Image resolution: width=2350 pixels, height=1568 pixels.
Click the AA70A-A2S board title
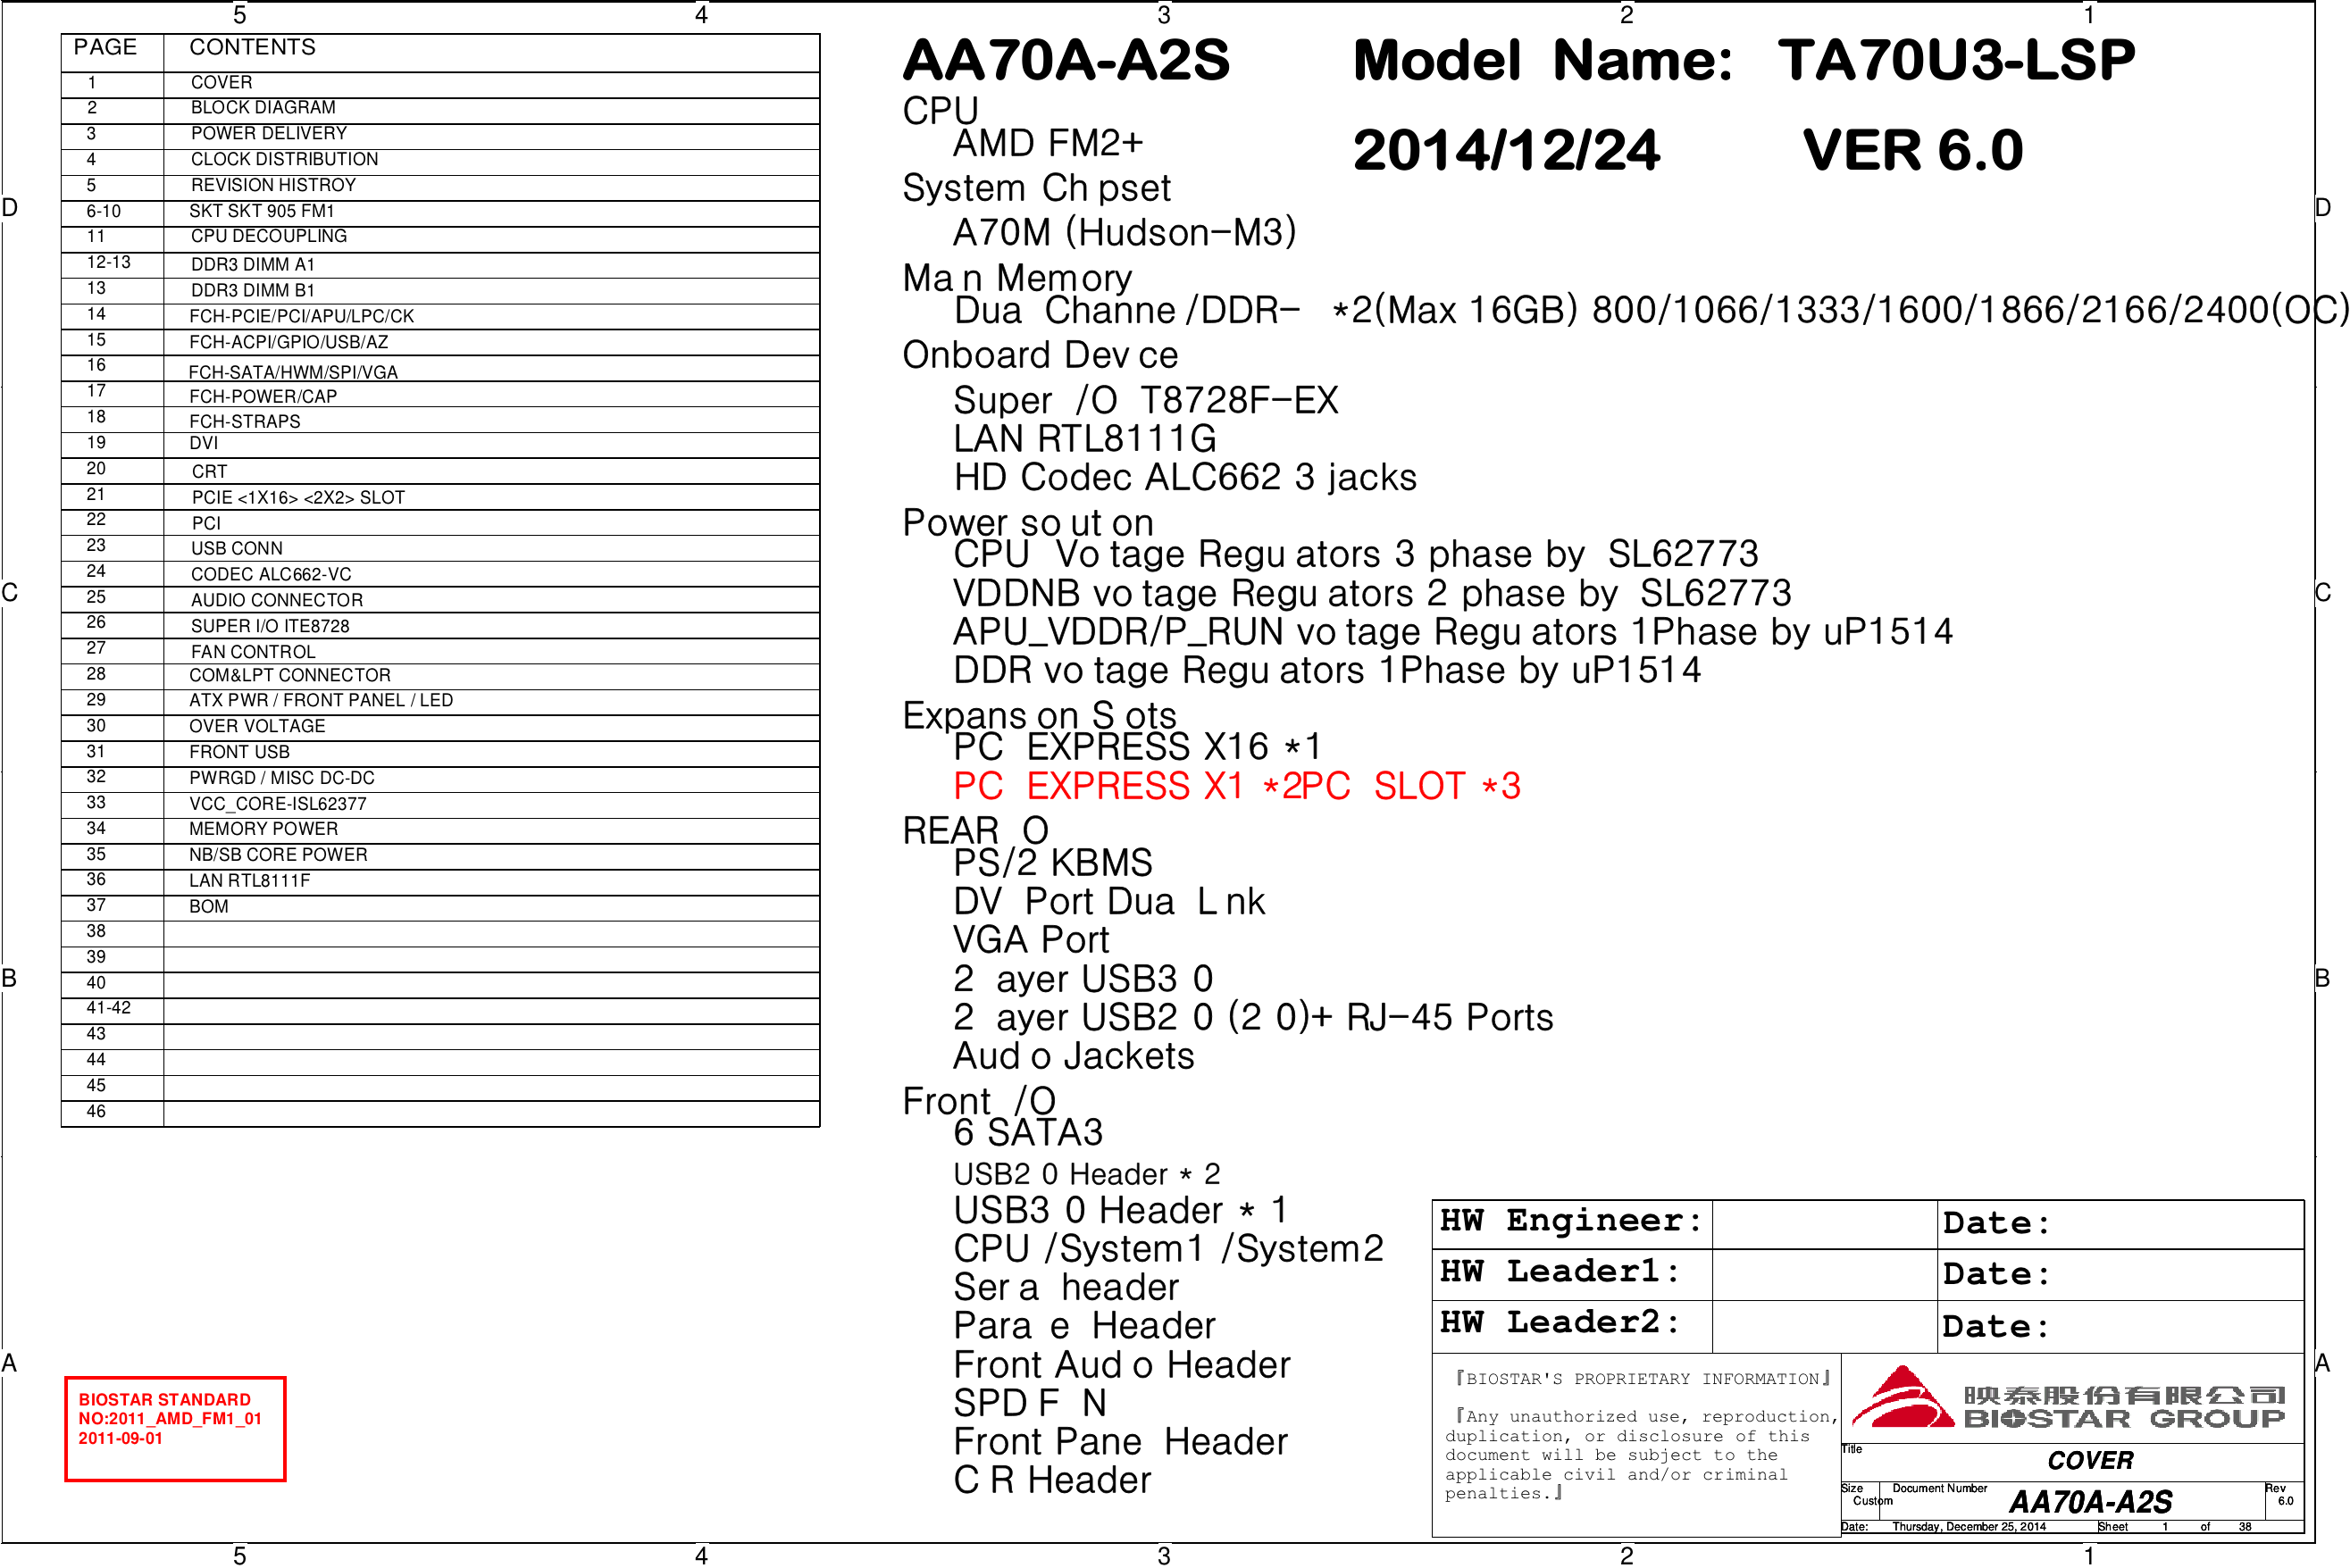tap(1066, 61)
